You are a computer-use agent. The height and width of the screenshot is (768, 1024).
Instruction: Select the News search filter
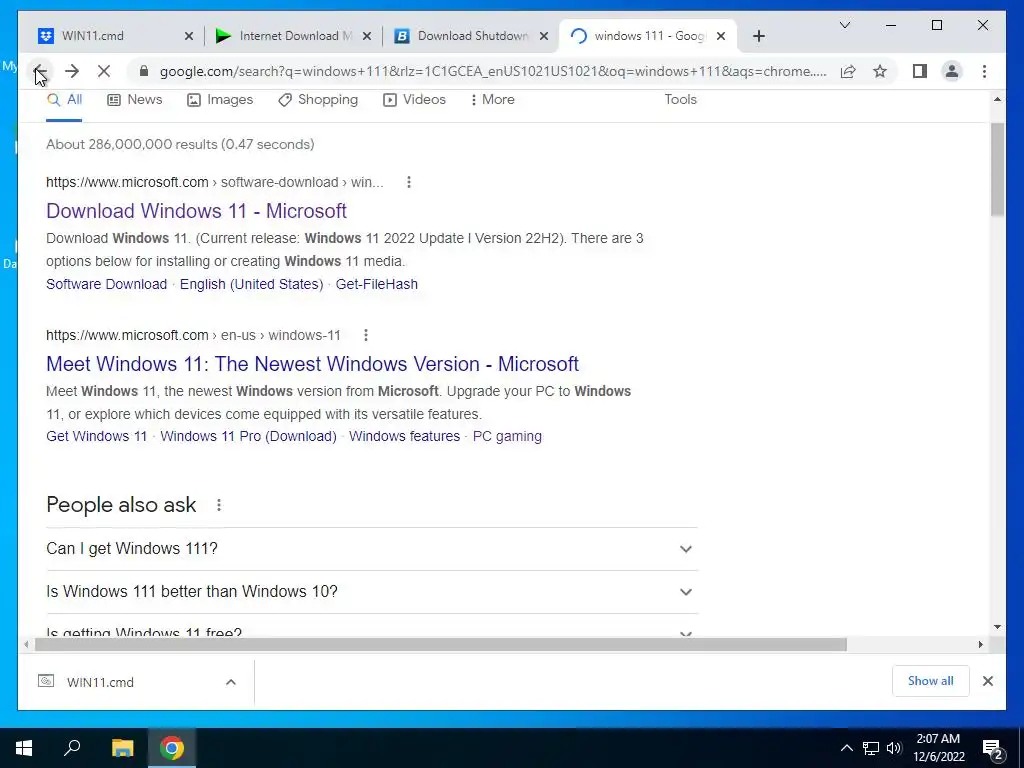[134, 100]
